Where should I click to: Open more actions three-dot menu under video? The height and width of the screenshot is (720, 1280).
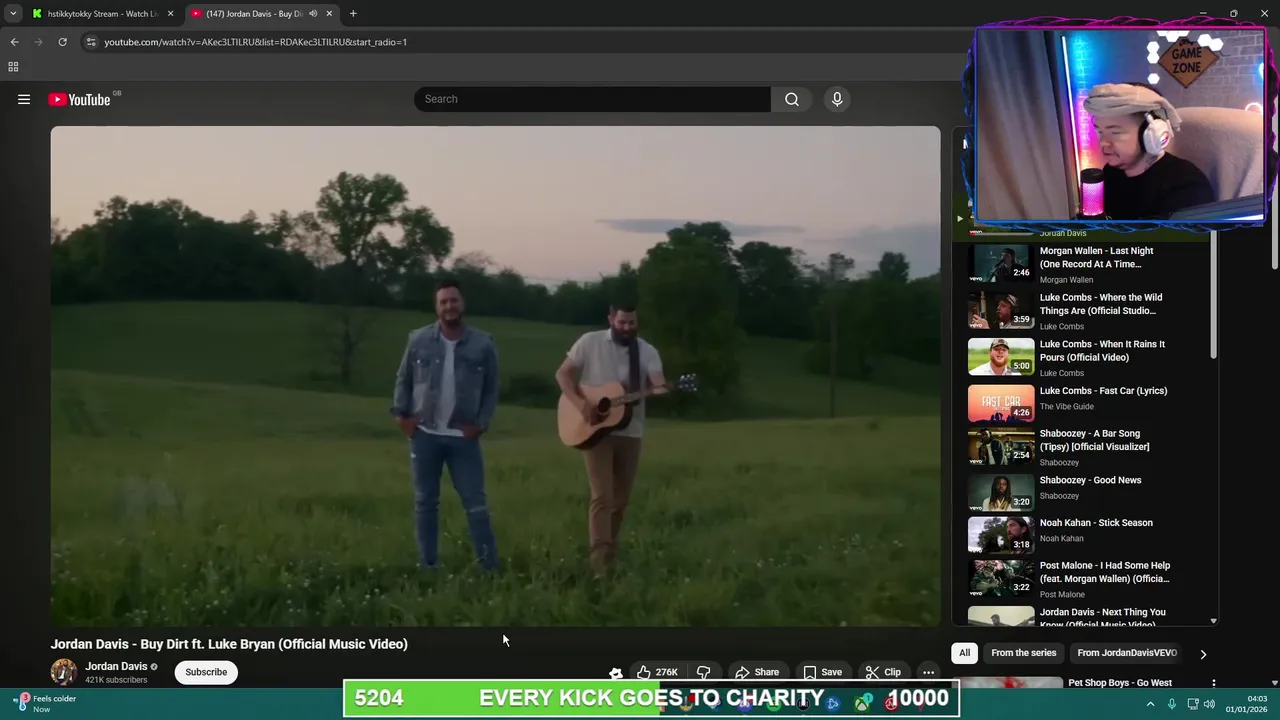(928, 672)
